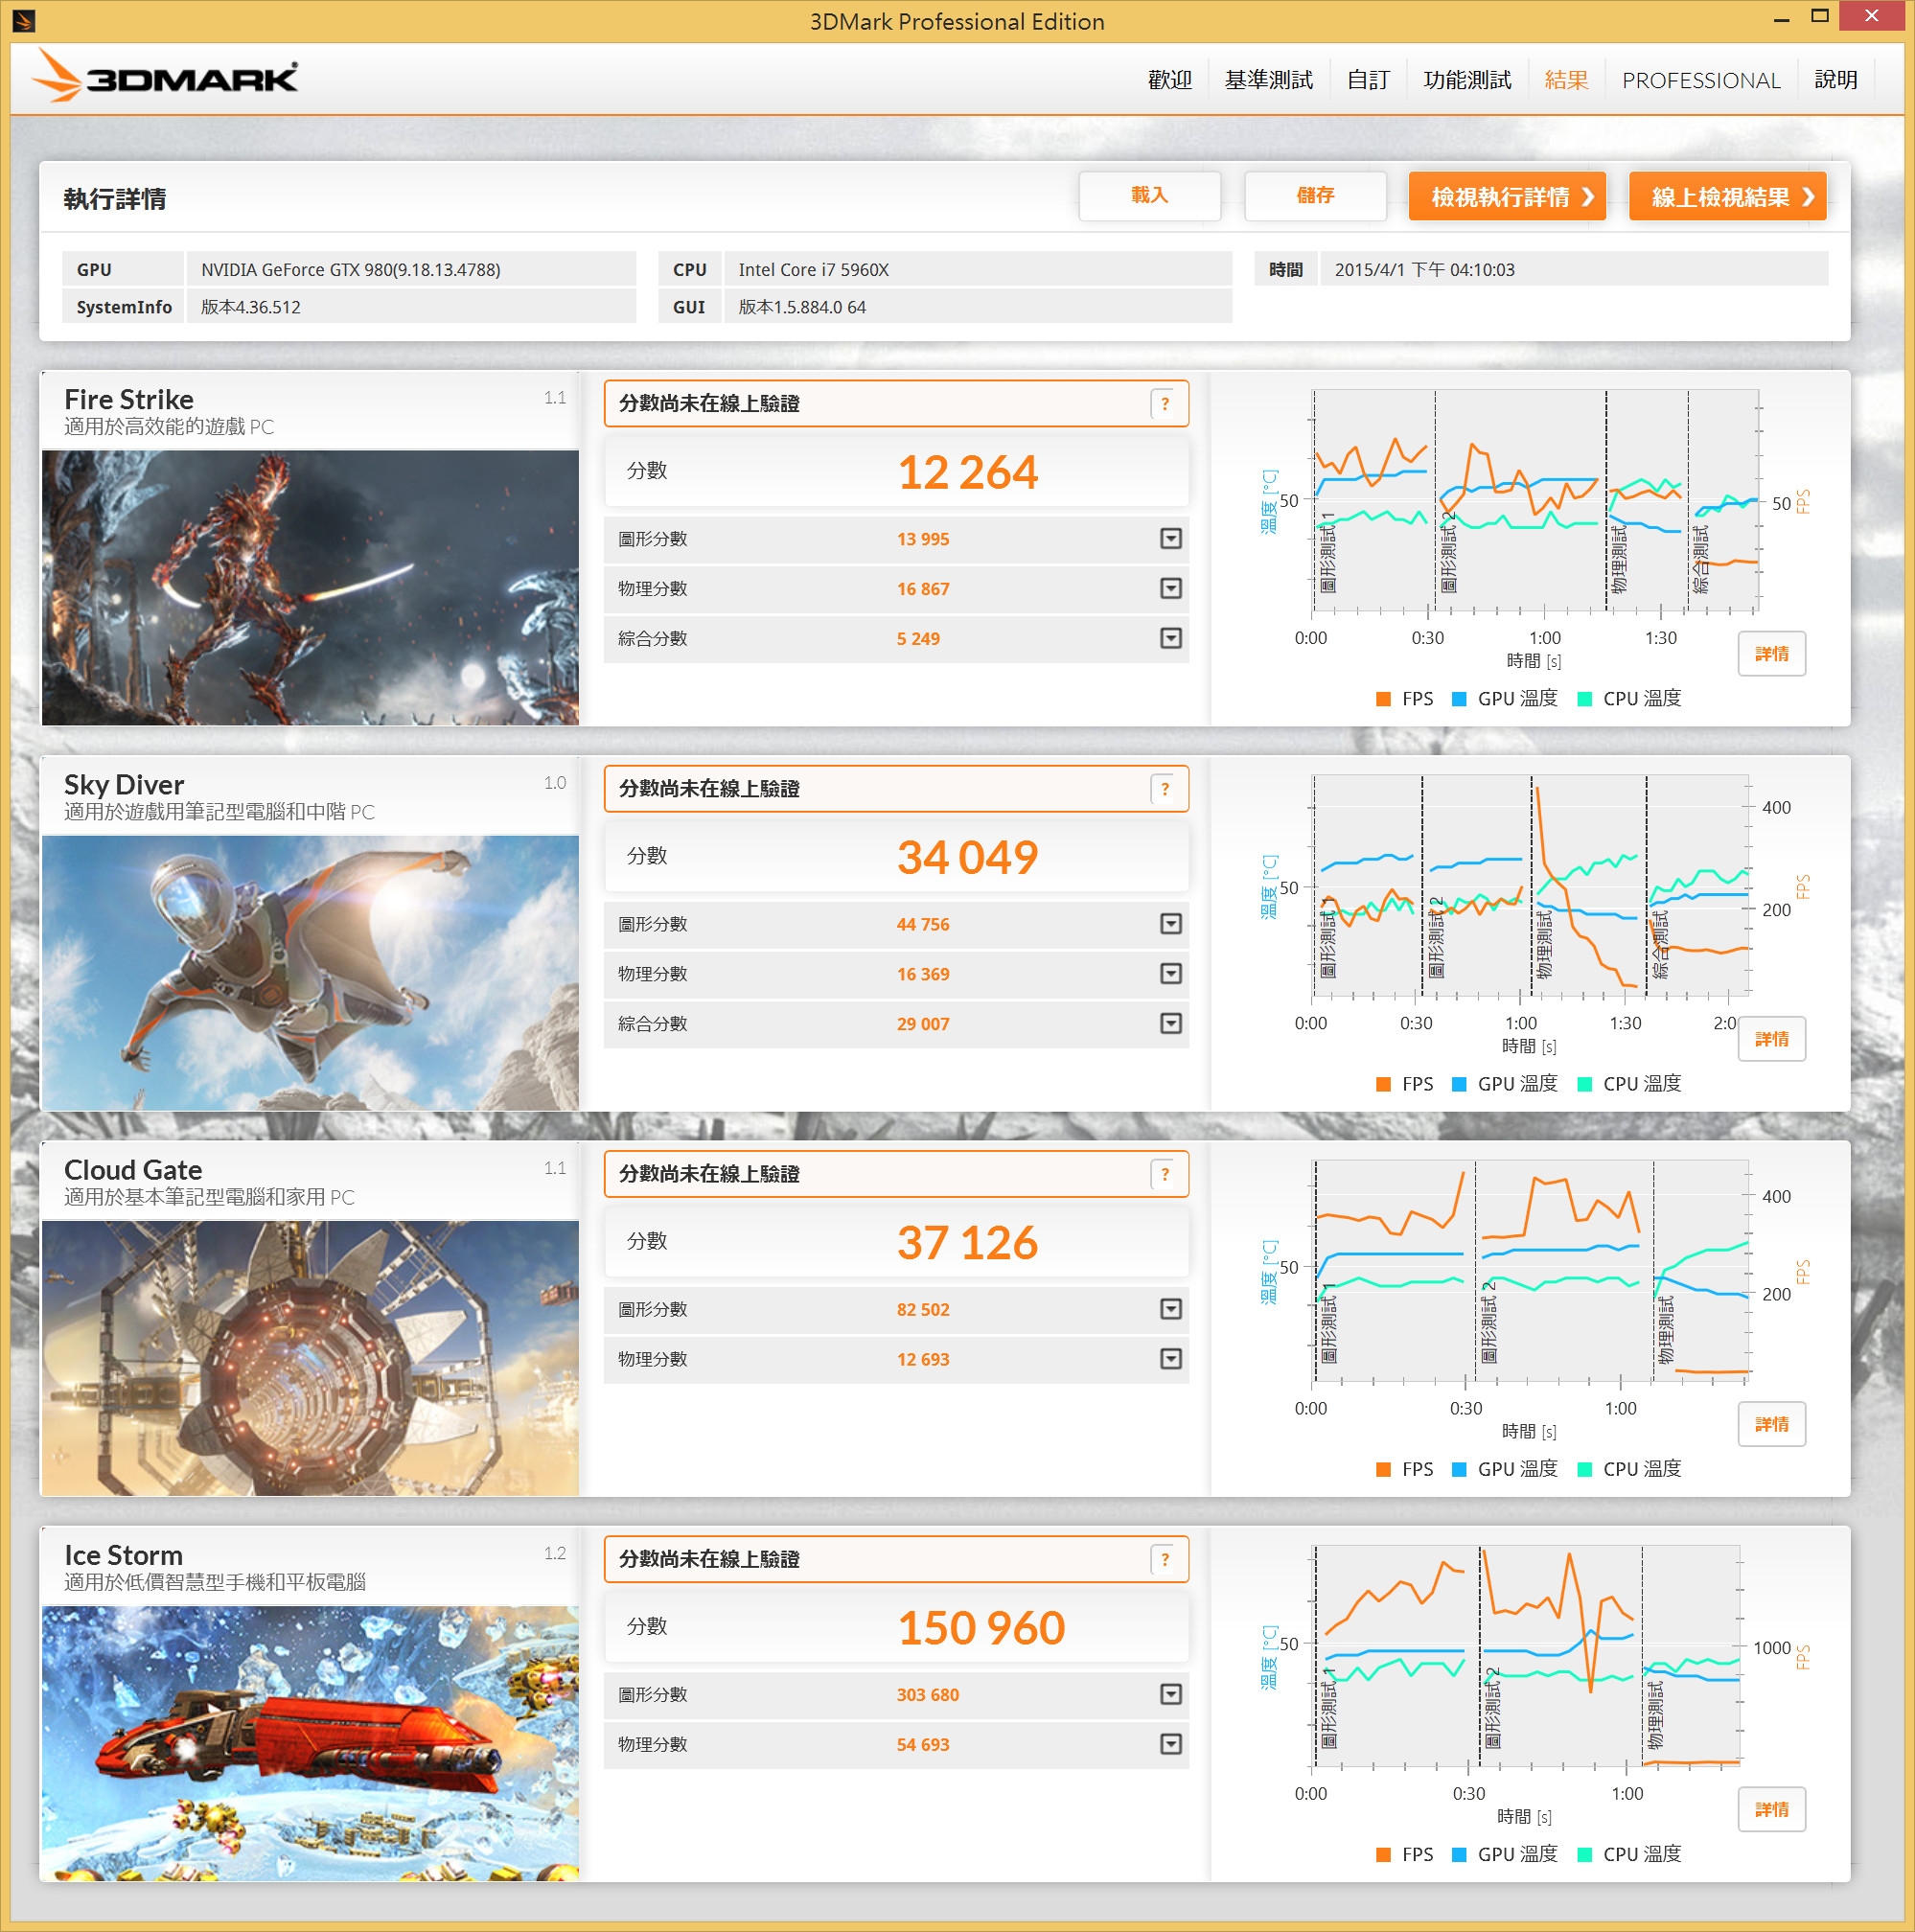Click SystemInfo 版本4.36.512 value
1915x1932 pixels.
411,307
